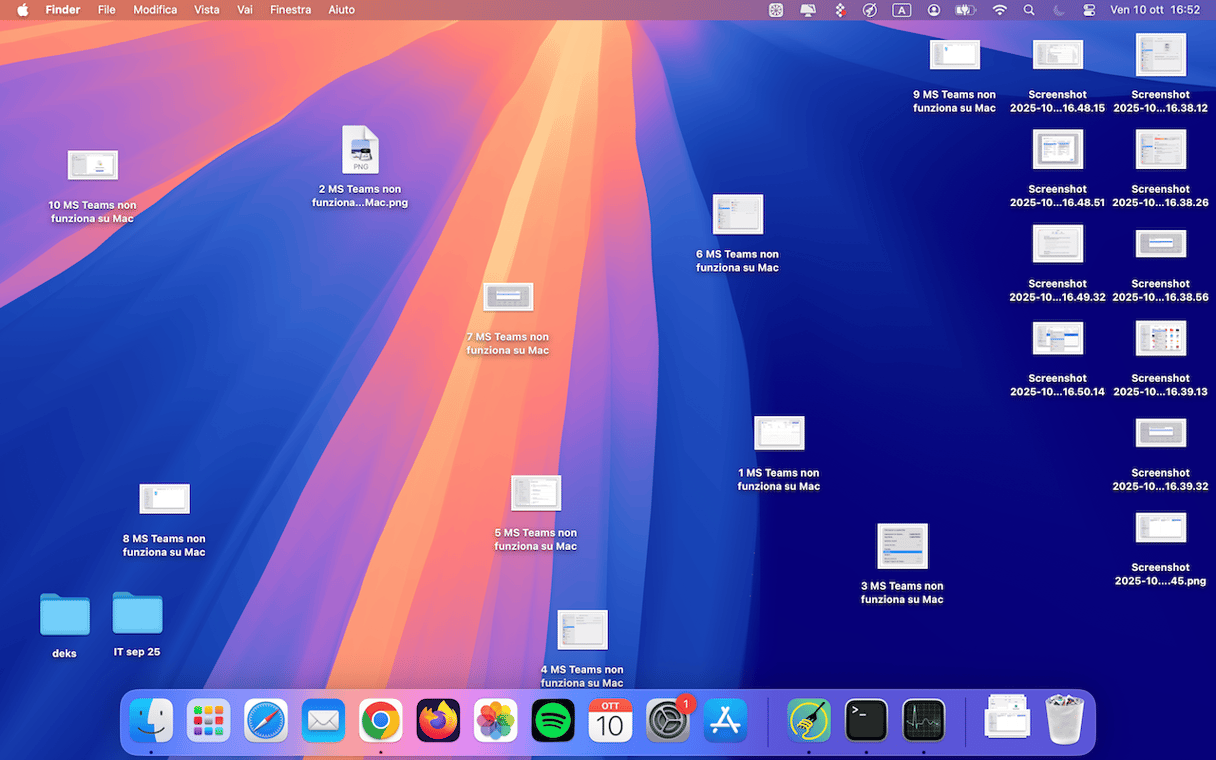This screenshot has height=760, width=1216.
Task: Open battery status menu
Action: pos(965,10)
